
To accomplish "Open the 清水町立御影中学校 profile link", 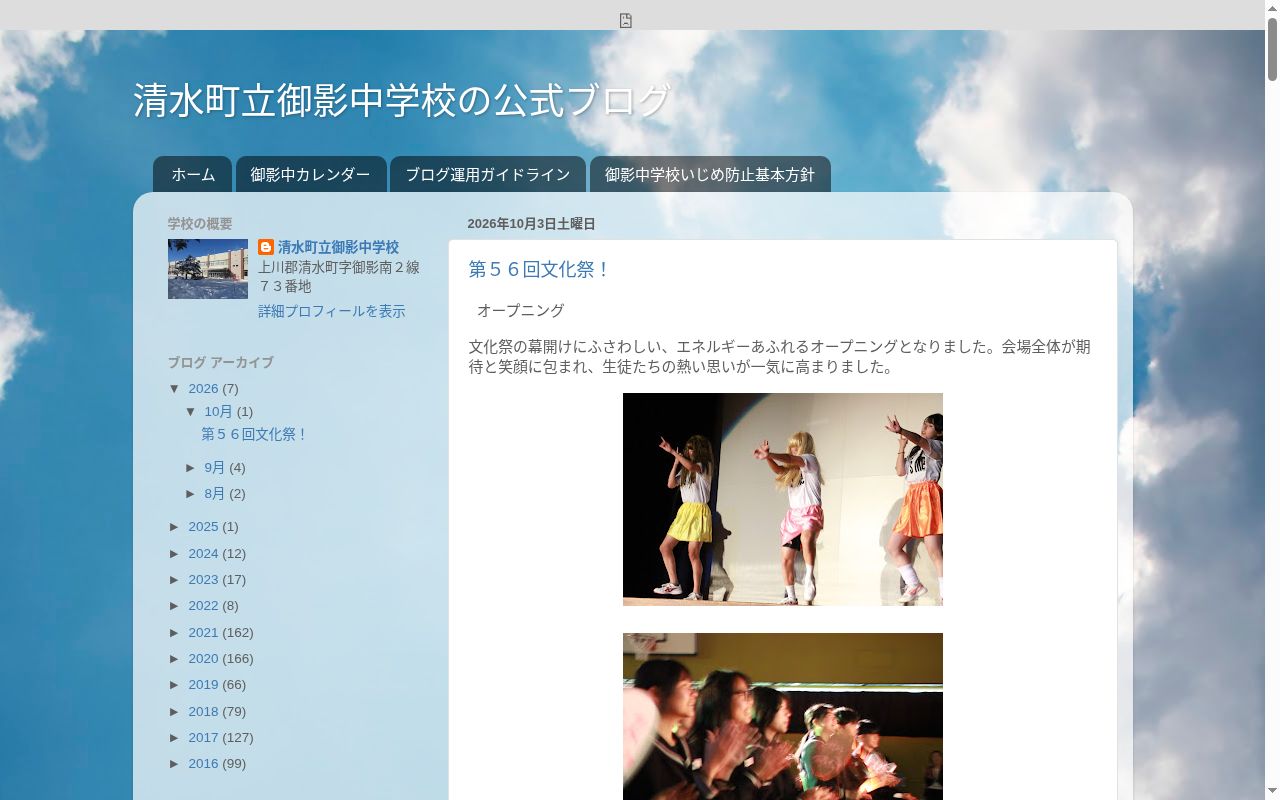I will pos(338,247).
